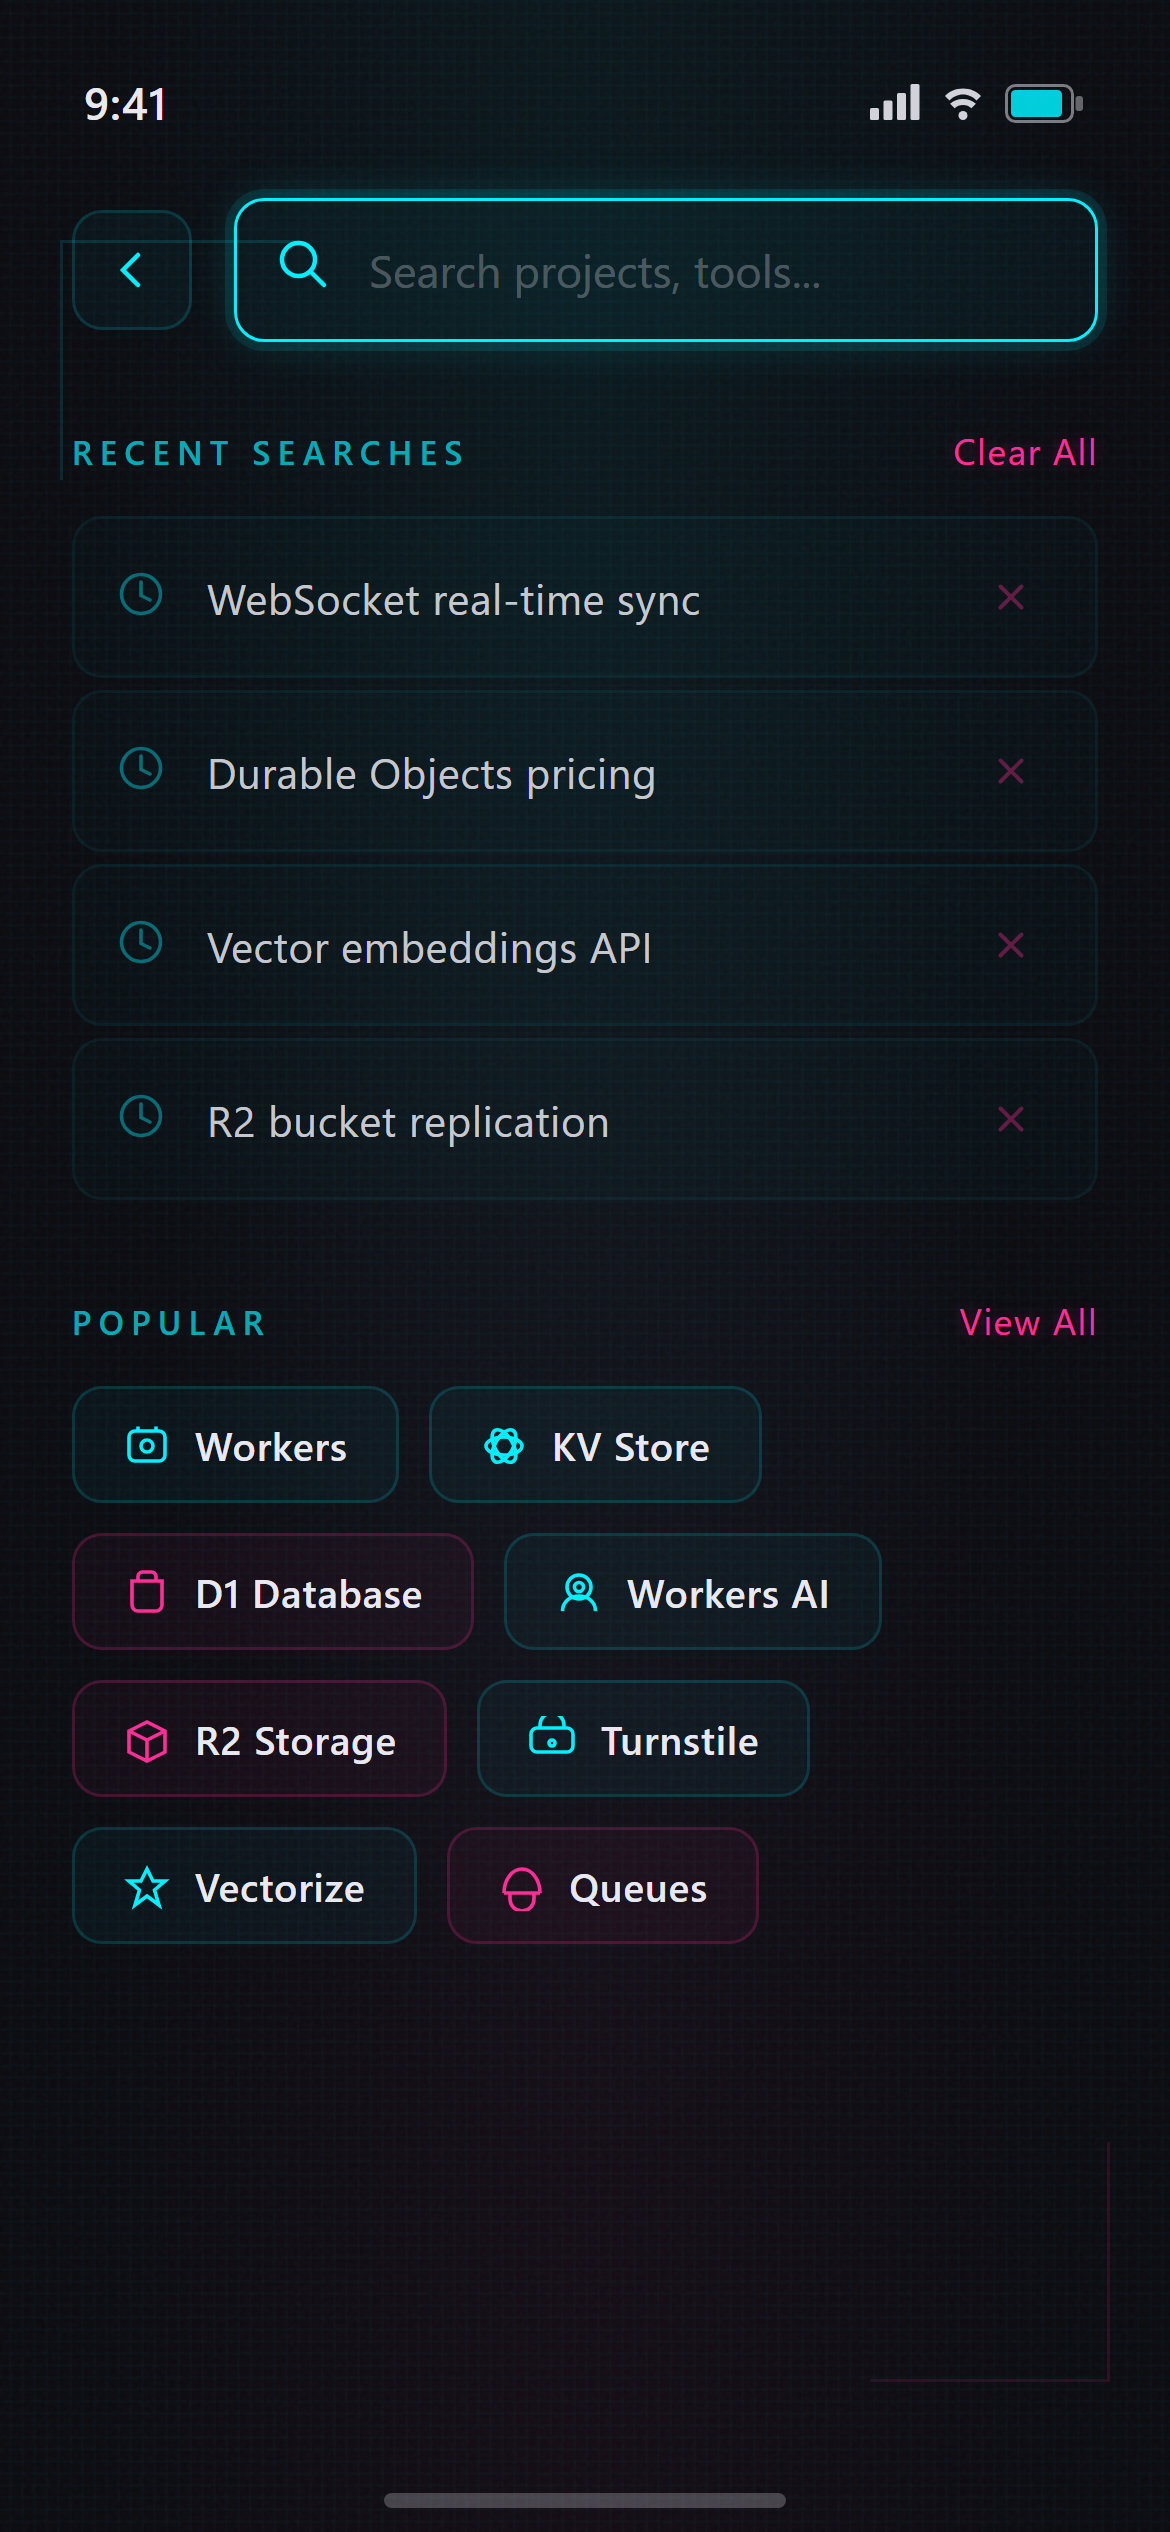
Task: Click the magnifying glass search icon
Action: point(303,265)
